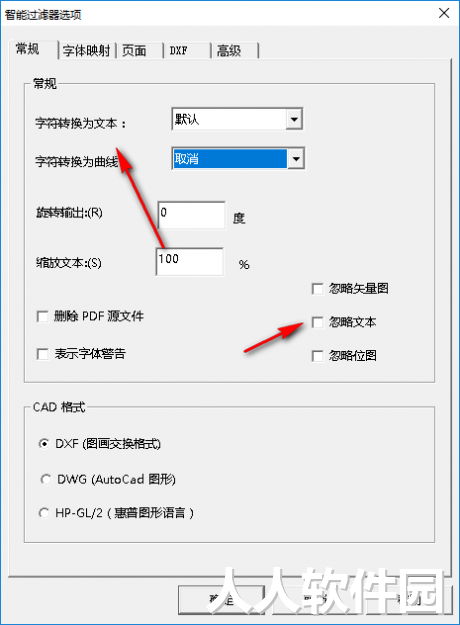Screen dimensions: 460x625
Task: Check the 忽略文本 option
Action: pos(317,322)
